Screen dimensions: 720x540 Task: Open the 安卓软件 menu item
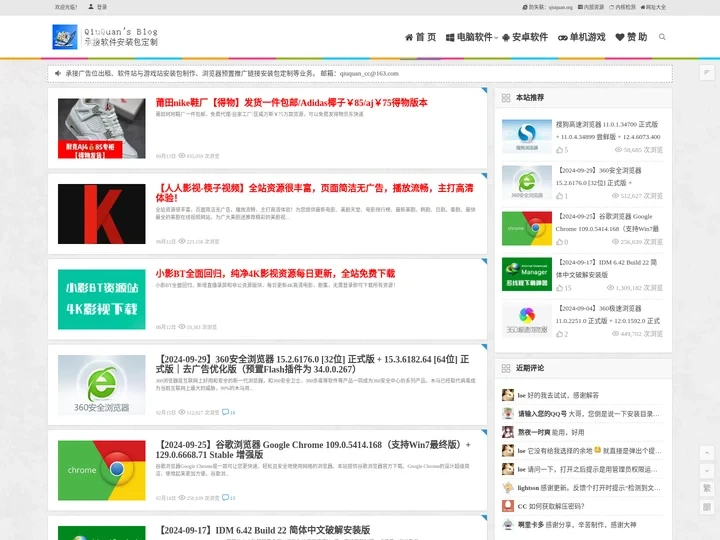pyautogui.click(x=525, y=37)
